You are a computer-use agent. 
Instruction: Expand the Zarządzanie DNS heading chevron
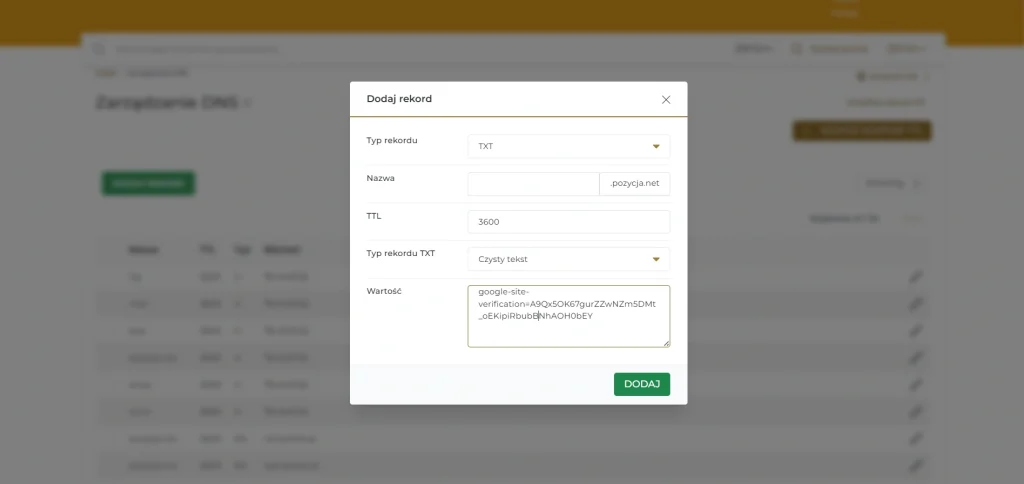(x=248, y=103)
